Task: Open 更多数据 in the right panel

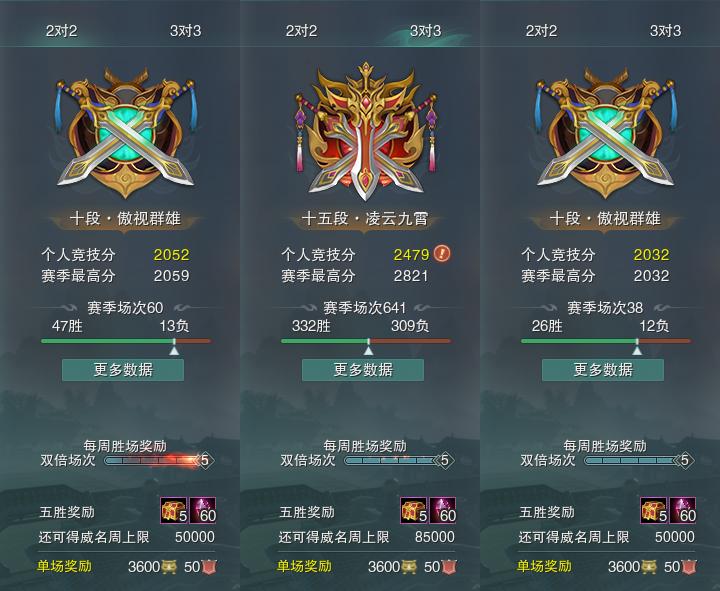Action: coord(603,370)
